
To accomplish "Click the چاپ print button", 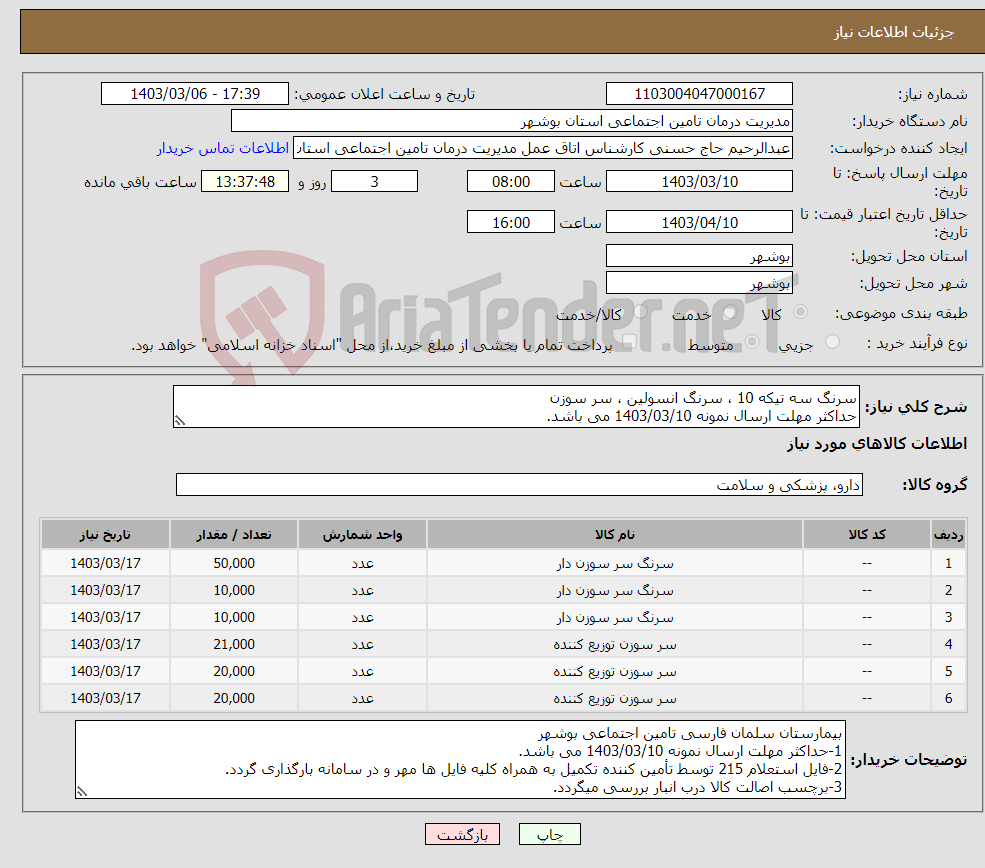I will click(550, 834).
